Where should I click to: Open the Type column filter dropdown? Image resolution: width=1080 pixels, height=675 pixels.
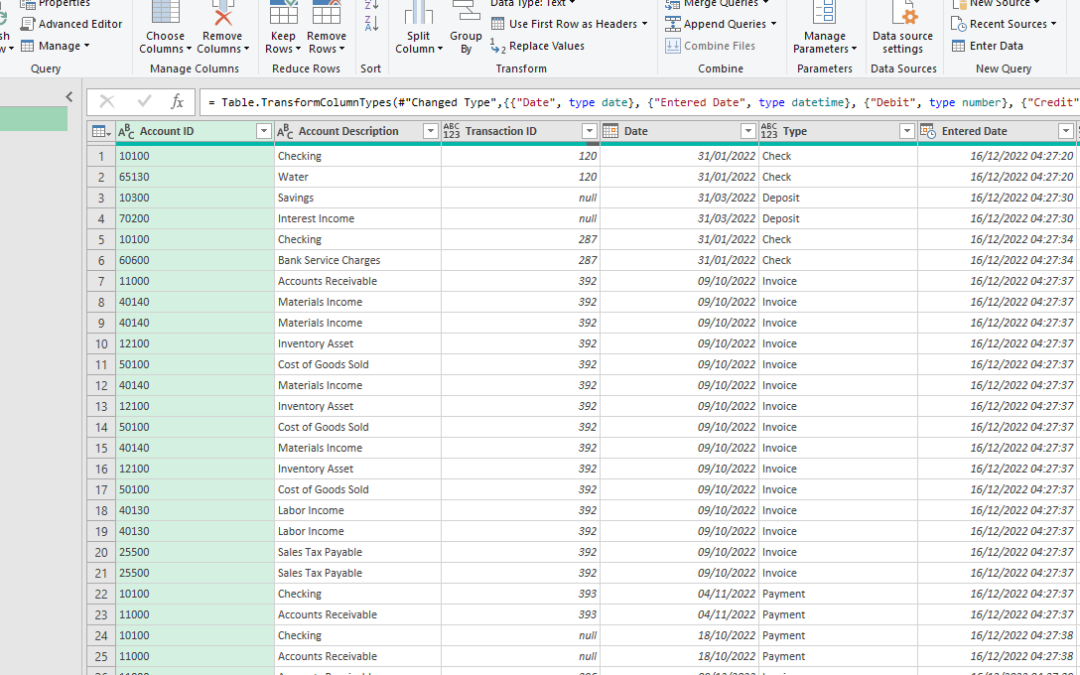[907, 131]
